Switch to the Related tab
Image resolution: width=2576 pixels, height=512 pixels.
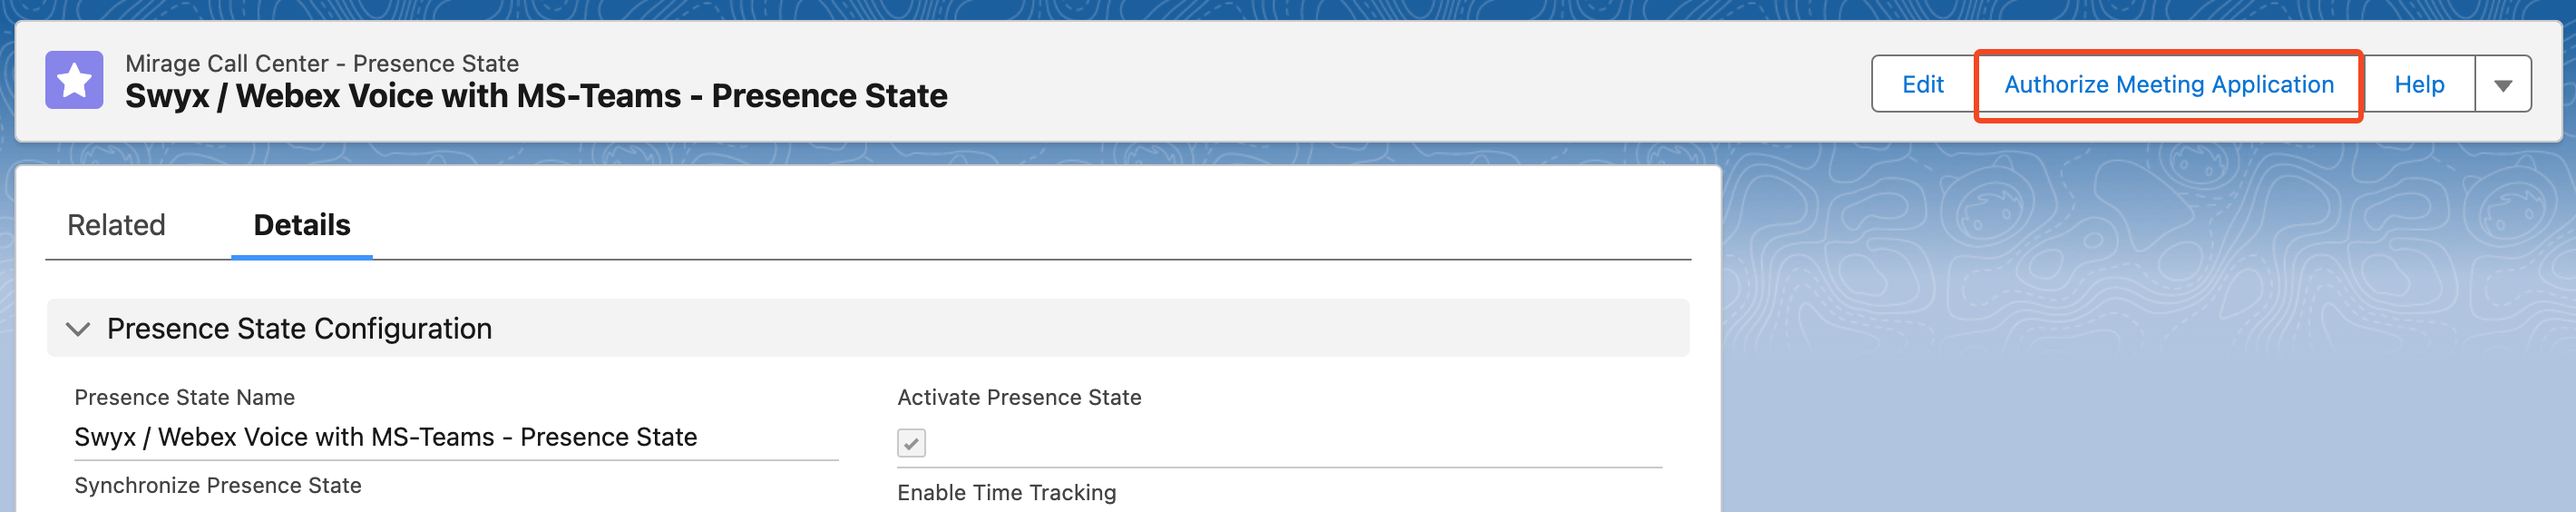click(x=116, y=225)
